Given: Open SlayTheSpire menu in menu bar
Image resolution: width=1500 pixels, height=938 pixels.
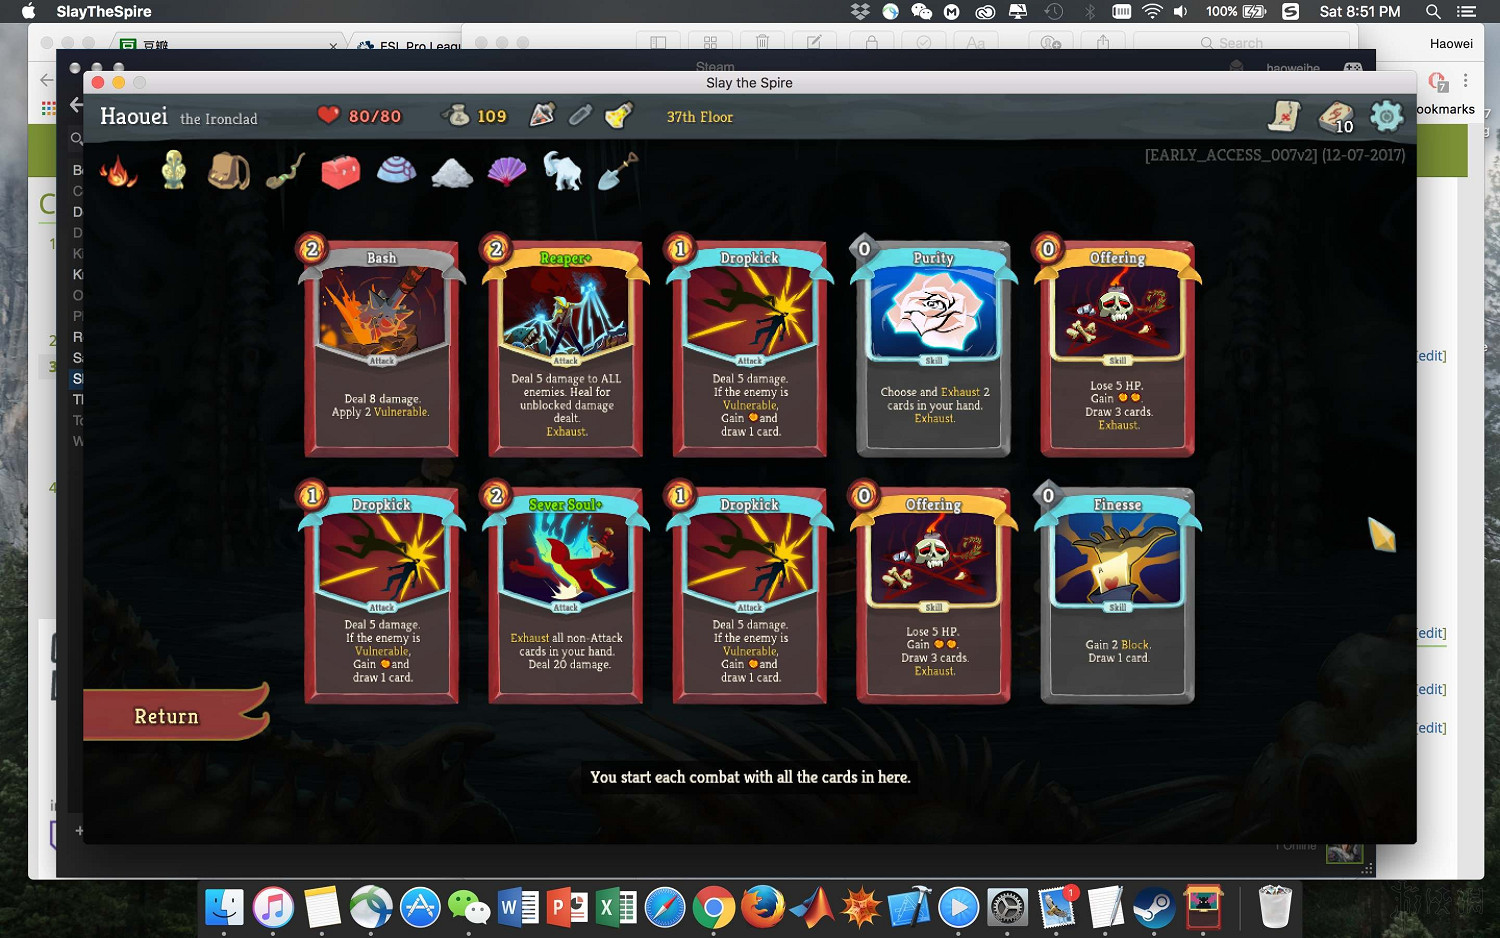Looking at the screenshot, I should (104, 11).
